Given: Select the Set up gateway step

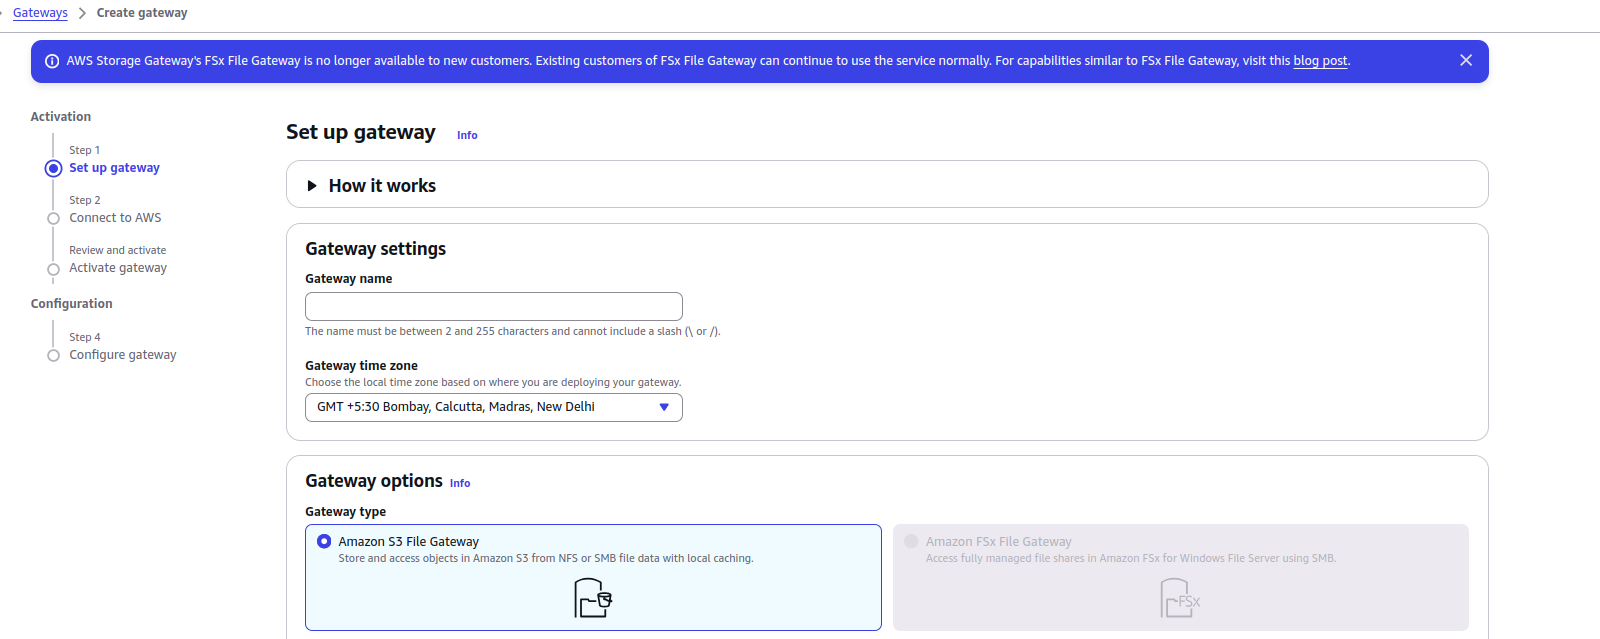Looking at the screenshot, I should pyautogui.click(x=114, y=168).
